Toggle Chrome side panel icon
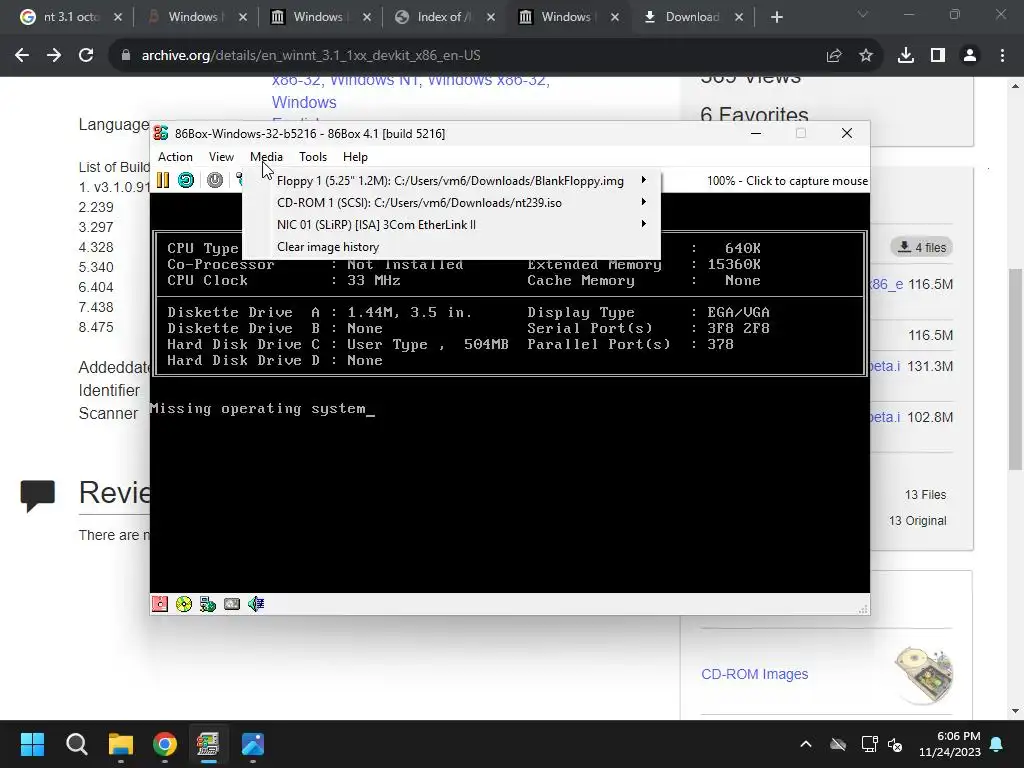 (x=938, y=56)
